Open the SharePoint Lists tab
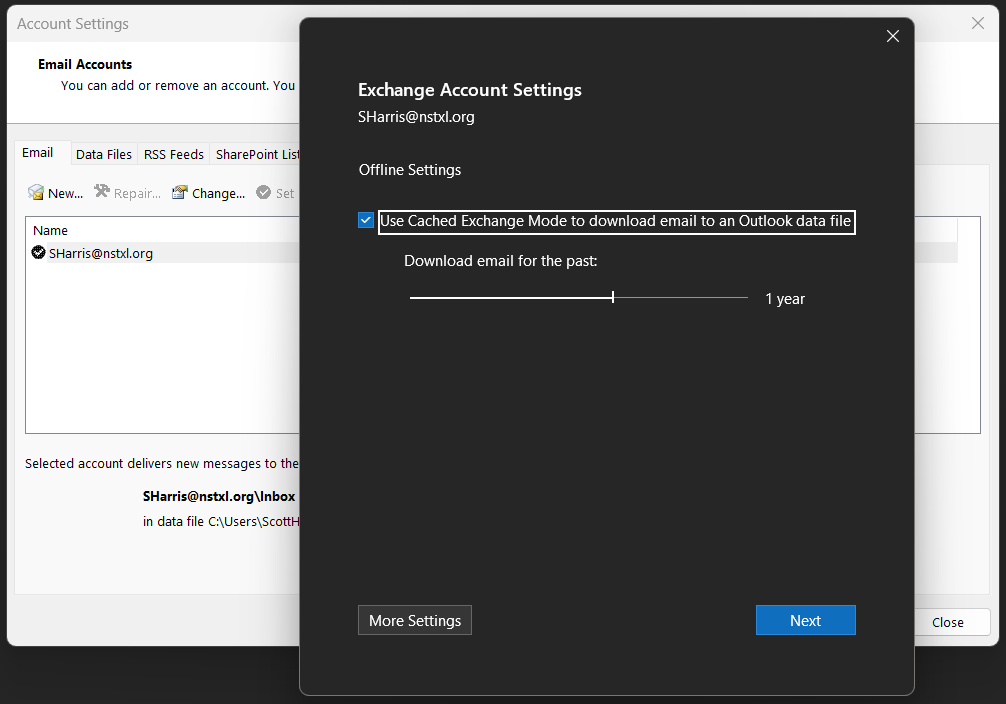 coord(257,155)
